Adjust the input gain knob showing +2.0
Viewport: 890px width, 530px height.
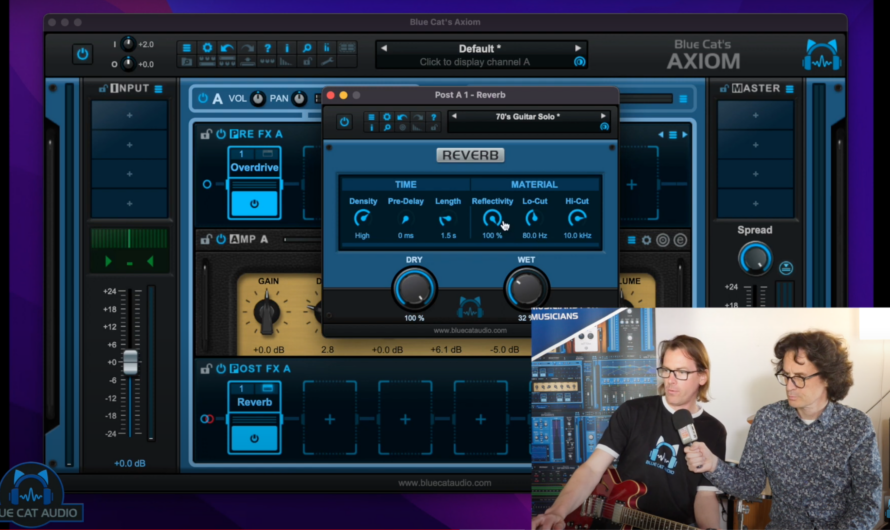pyautogui.click(x=128, y=44)
